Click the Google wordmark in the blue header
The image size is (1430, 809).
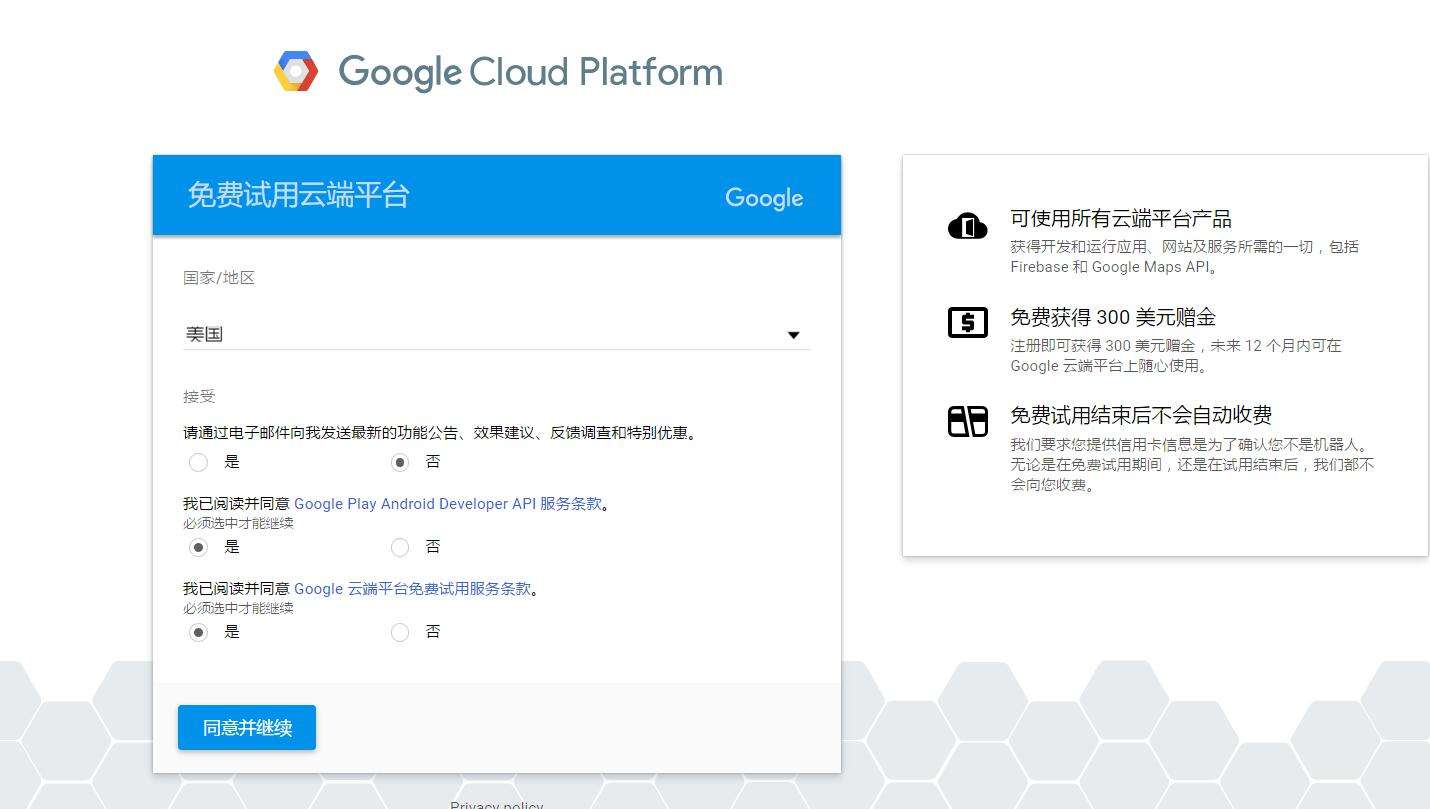[764, 198]
